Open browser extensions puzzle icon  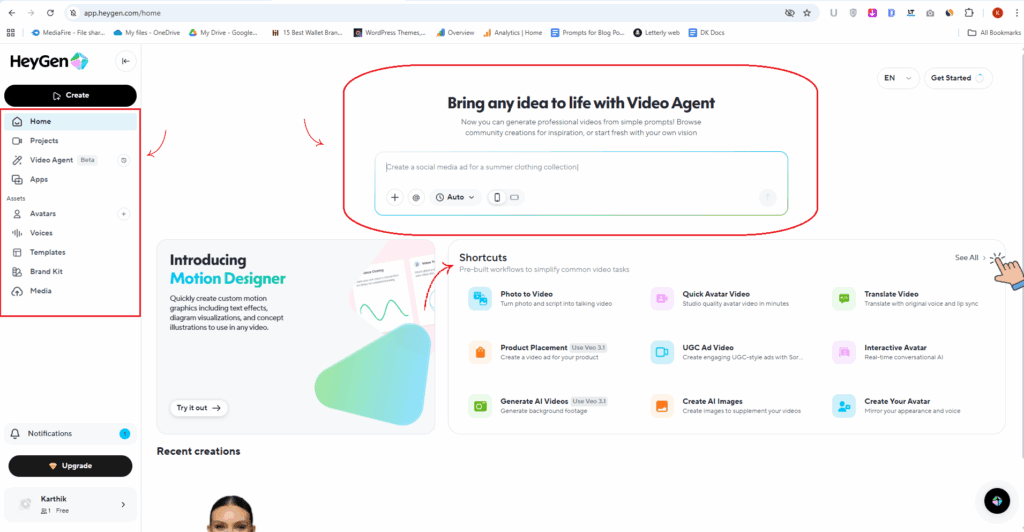click(969, 12)
